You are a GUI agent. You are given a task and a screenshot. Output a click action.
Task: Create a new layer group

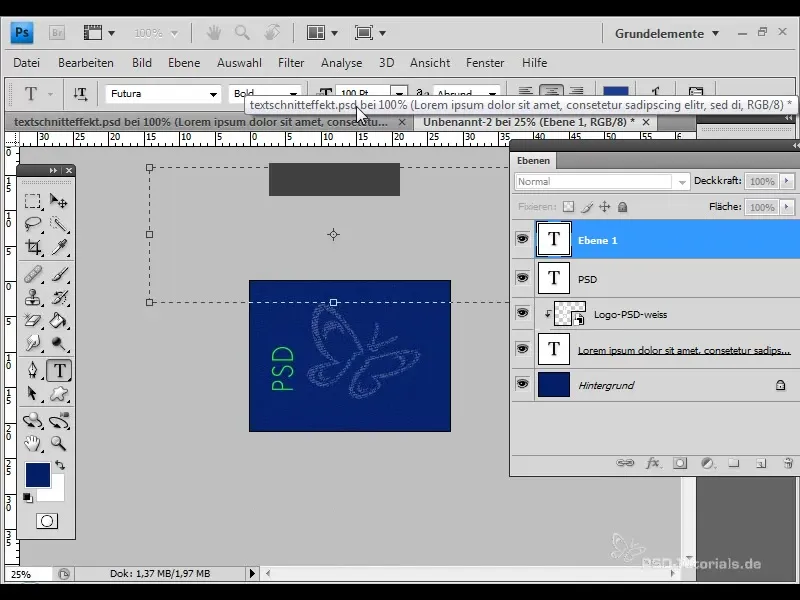tap(734, 463)
